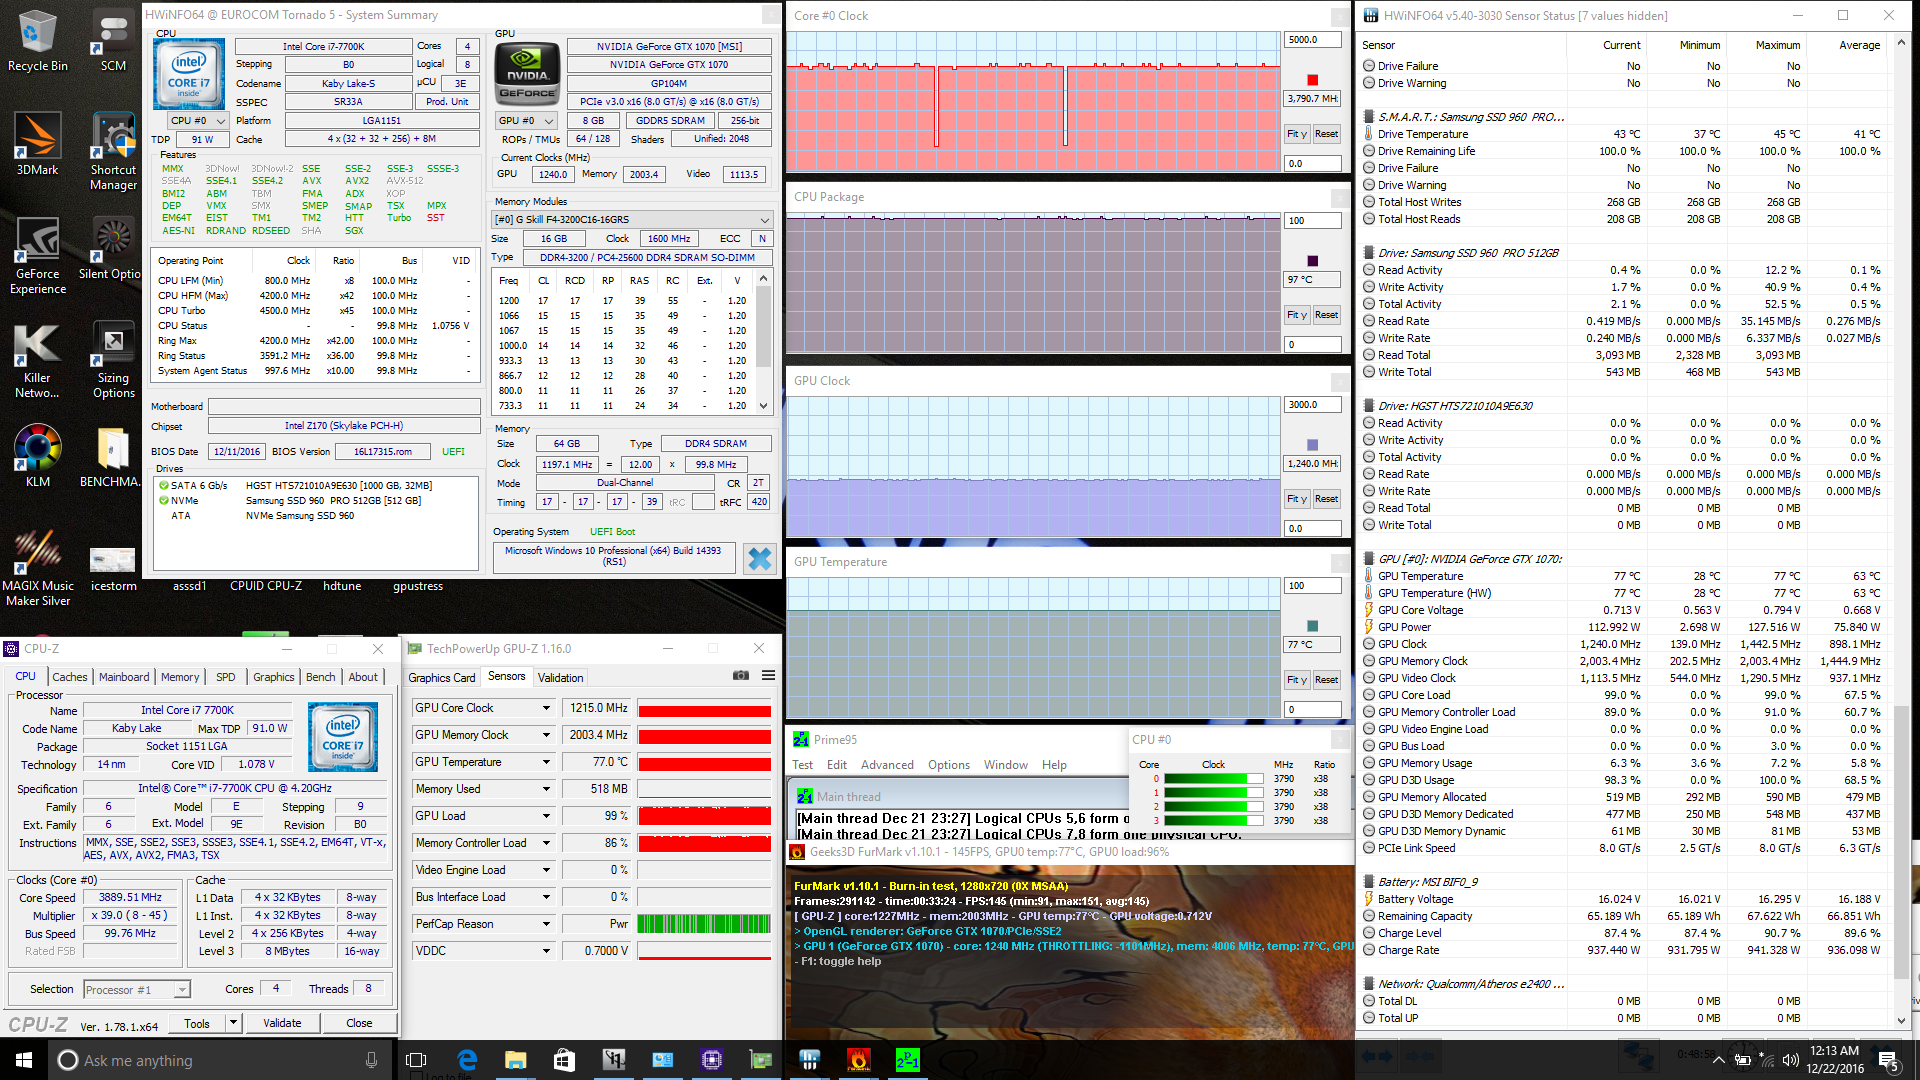
Task: Launch 3DMark from the desktop
Action: 37,144
